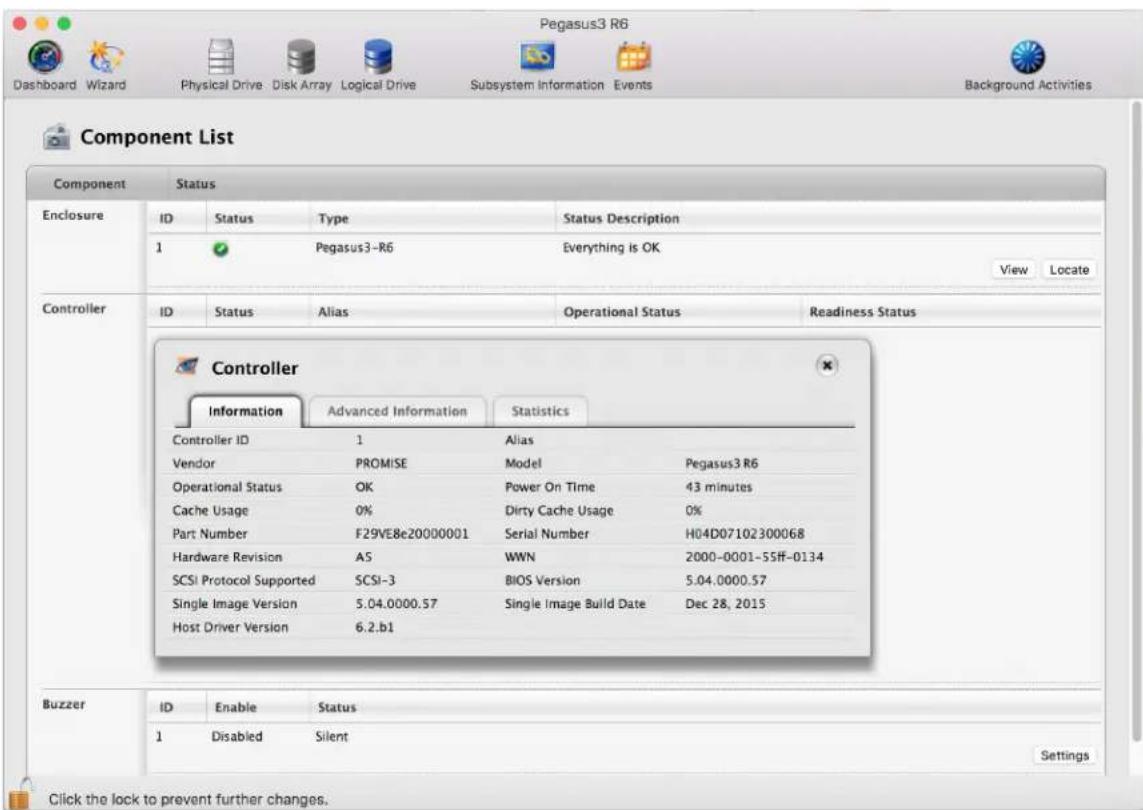1143x810 pixels.
Task: Click the Dirty Cache Usage label
Action: click(x=559, y=510)
